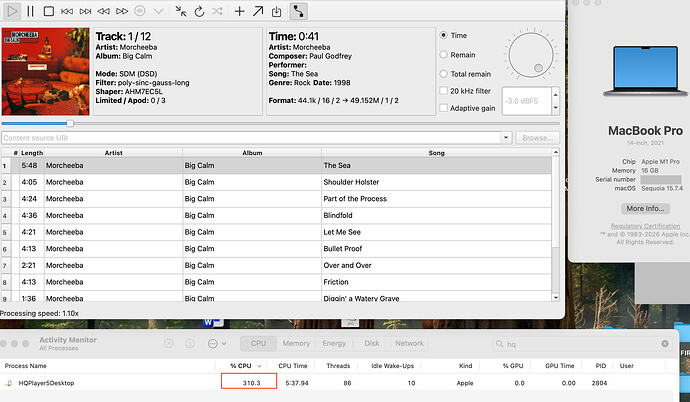Toggle shuffle with the crossed arrows icon
This screenshot has height=402, width=690.
pyautogui.click(x=217, y=11)
